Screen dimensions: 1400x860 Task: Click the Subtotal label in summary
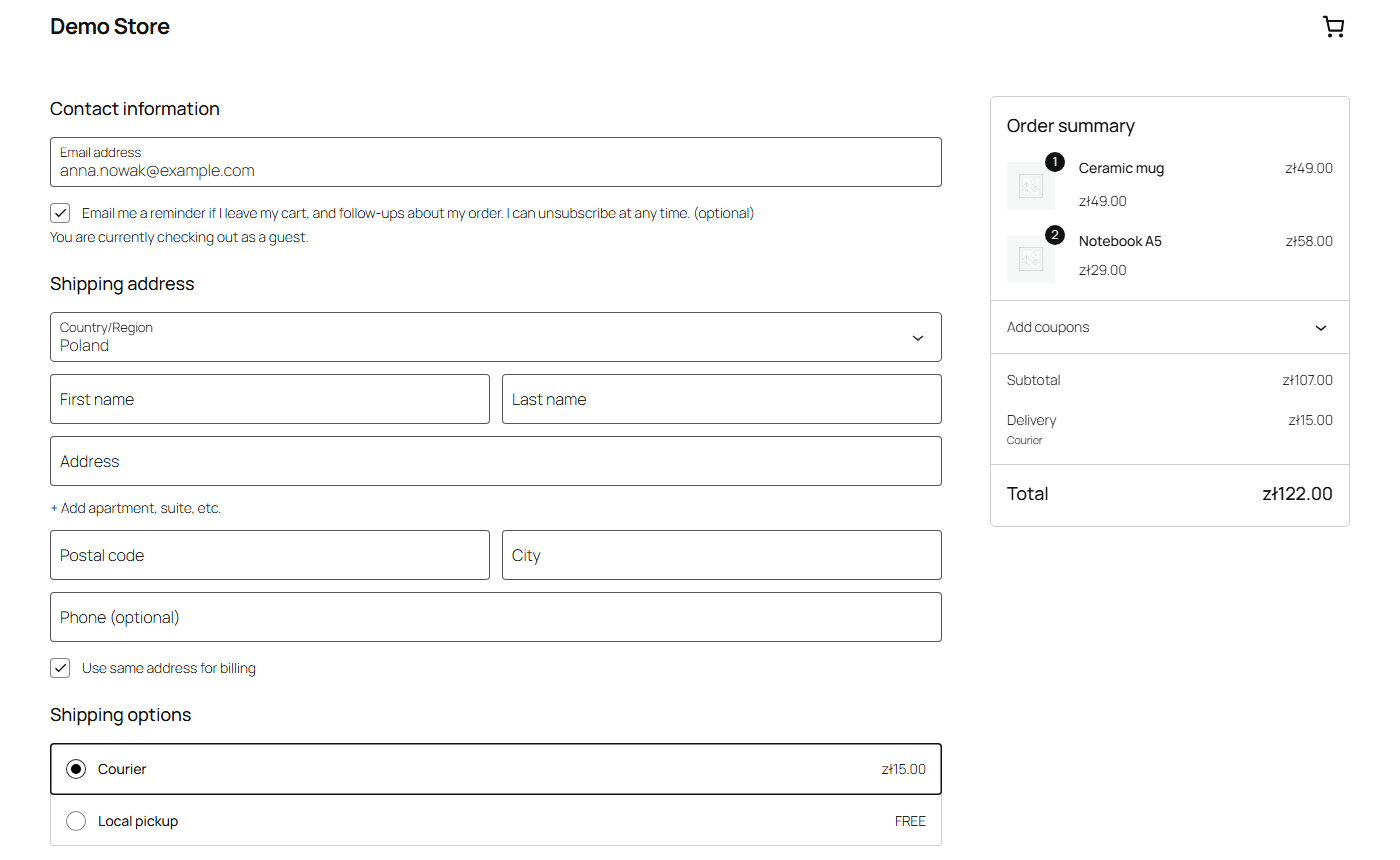pos(1034,380)
